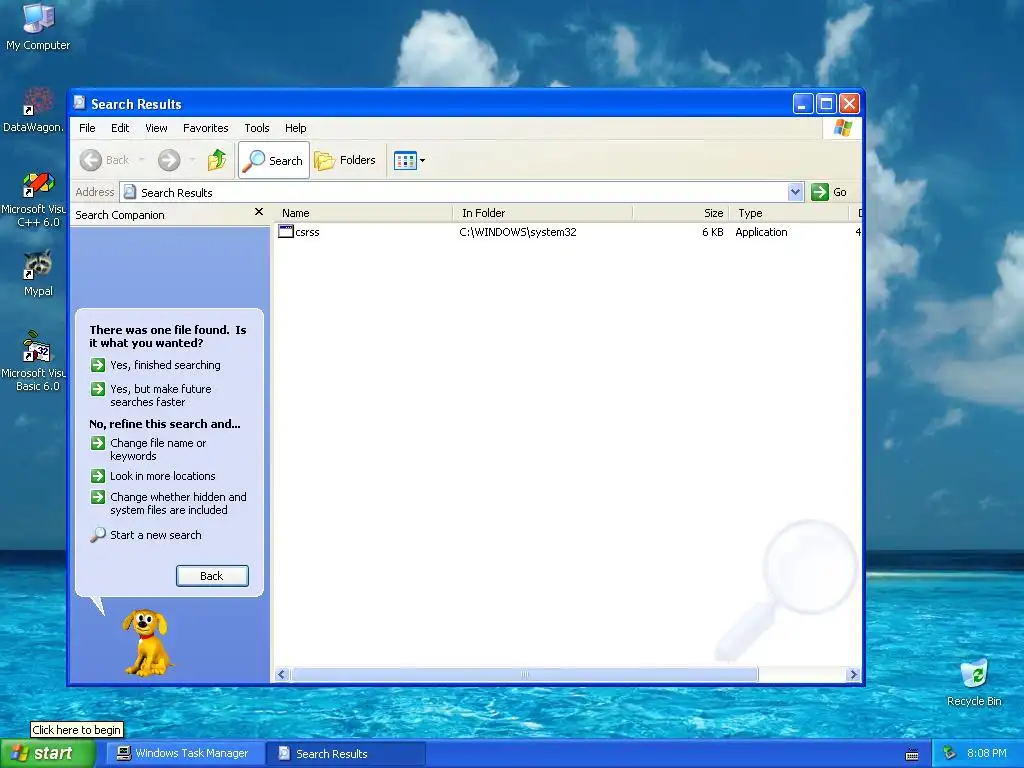Click the 8:08 PM clock

tap(987, 754)
